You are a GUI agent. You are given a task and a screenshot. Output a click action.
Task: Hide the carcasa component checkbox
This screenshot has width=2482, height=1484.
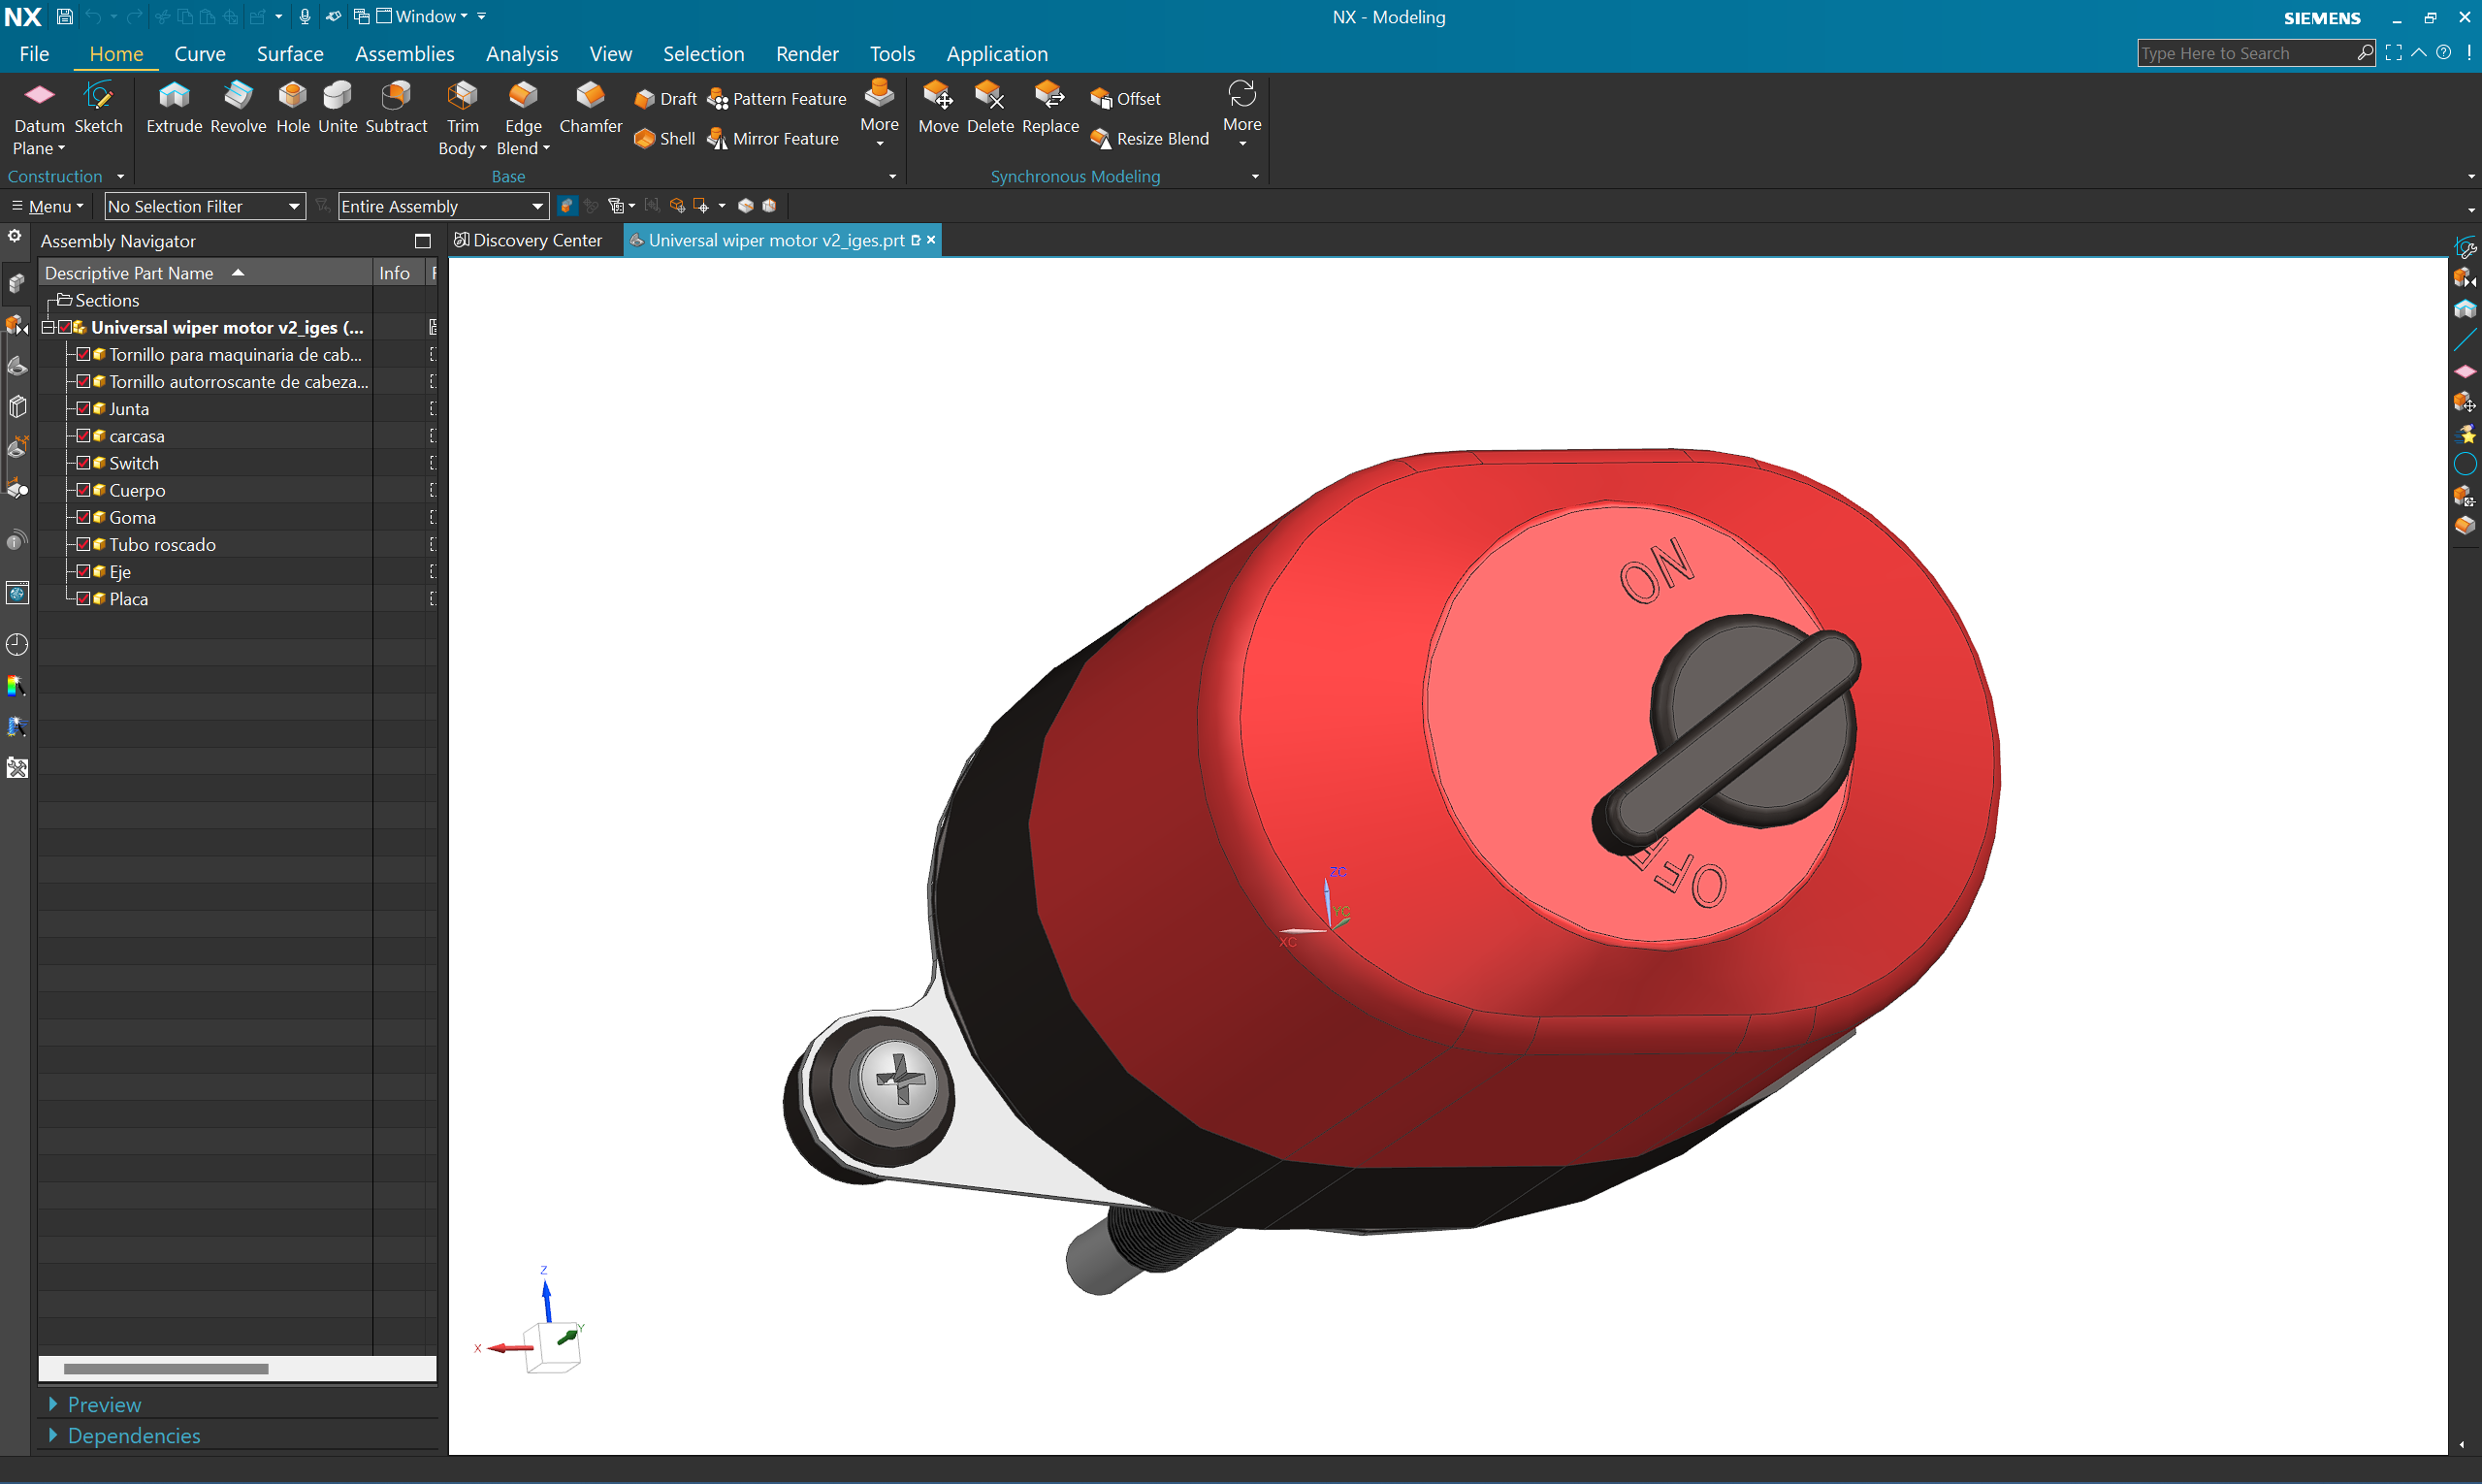pyautogui.click(x=84, y=436)
